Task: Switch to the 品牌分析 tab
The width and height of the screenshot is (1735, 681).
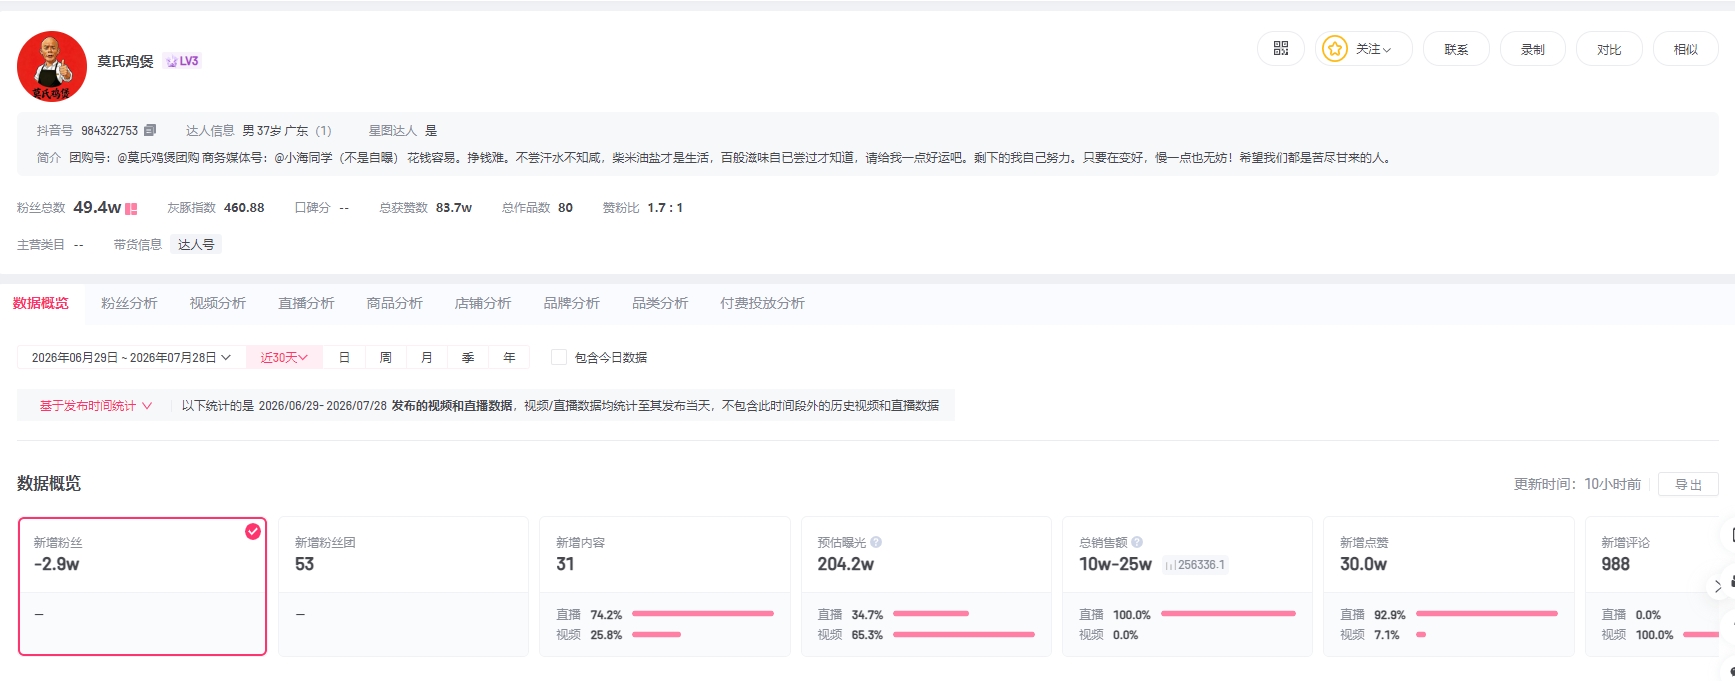Action: coord(572,303)
